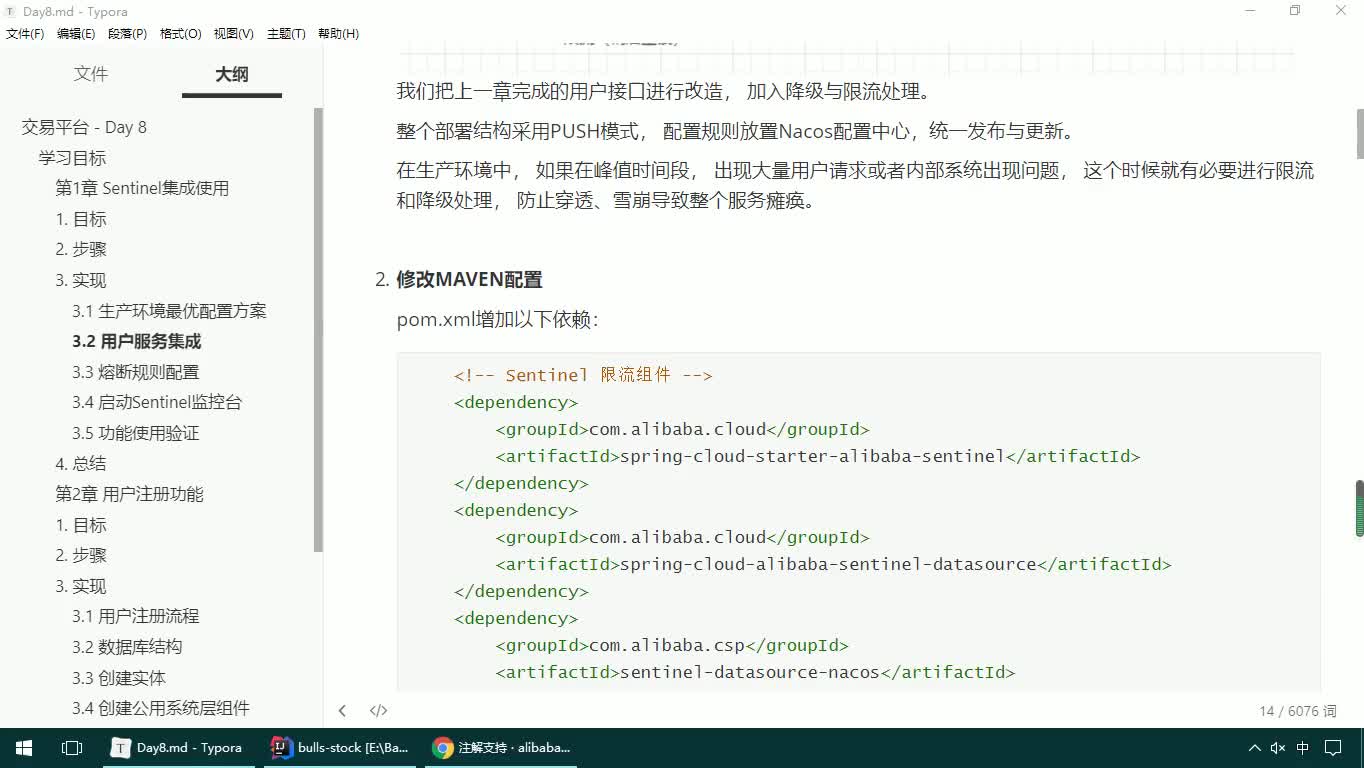Jump to 3.4 创建公用系统层组件
1364x768 pixels.
coord(160,708)
